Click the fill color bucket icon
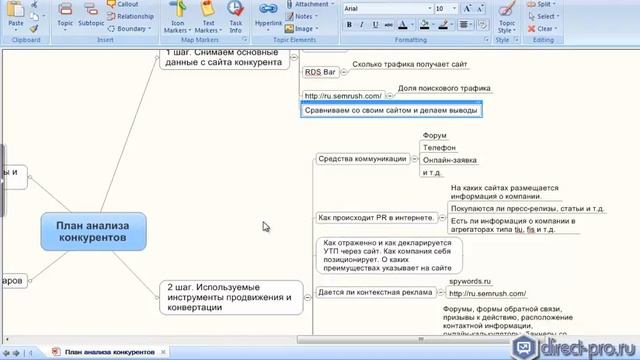 (x=424, y=25)
